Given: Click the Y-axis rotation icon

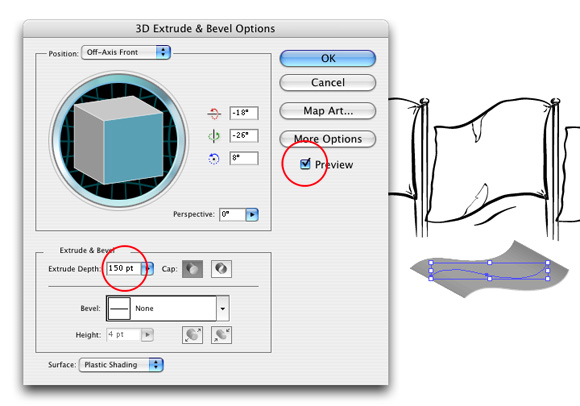Looking at the screenshot, I should [214, 136].
